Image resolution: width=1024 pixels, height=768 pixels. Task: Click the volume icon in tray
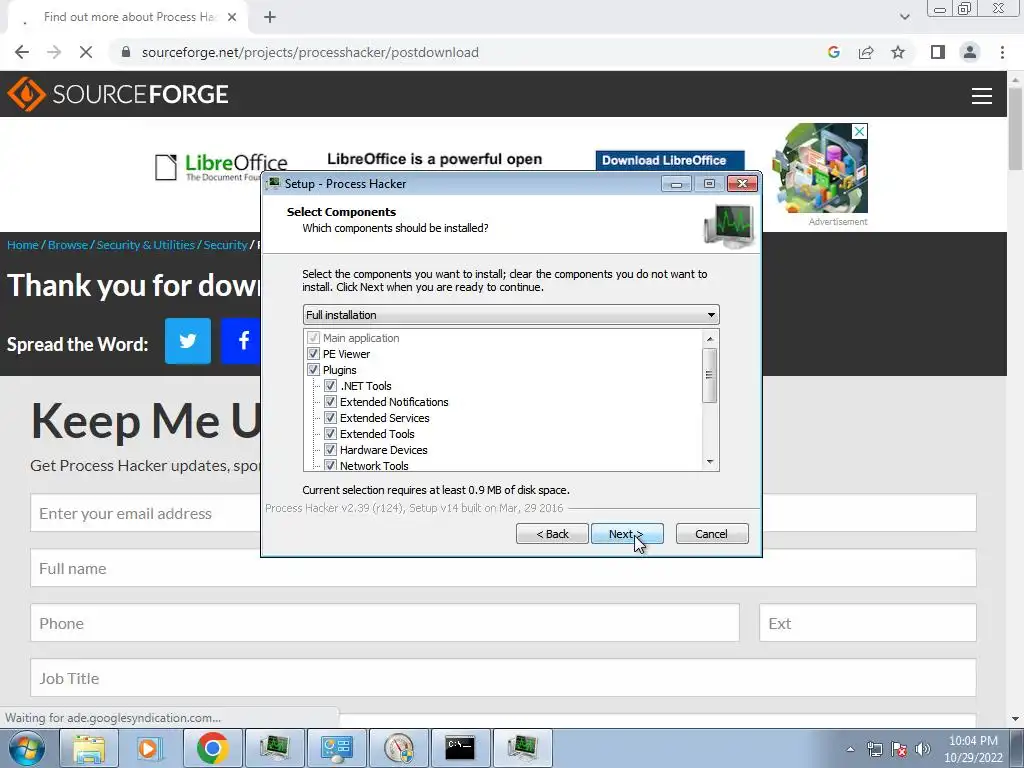point(923,749)
